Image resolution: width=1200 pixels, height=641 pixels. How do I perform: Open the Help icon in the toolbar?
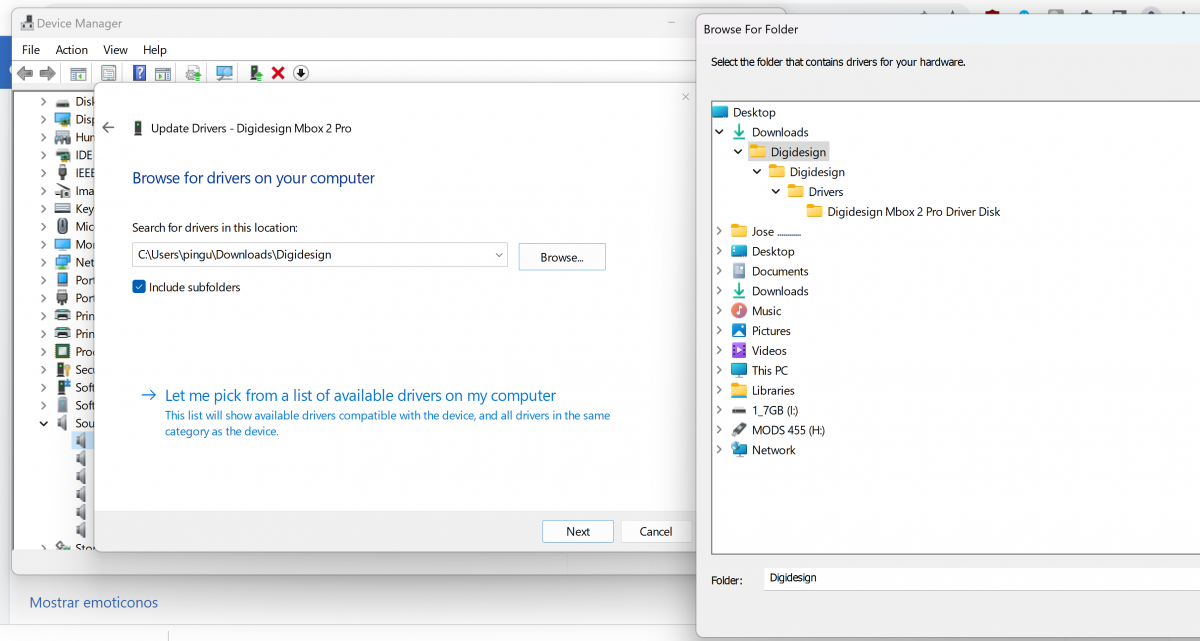(139, 72)
